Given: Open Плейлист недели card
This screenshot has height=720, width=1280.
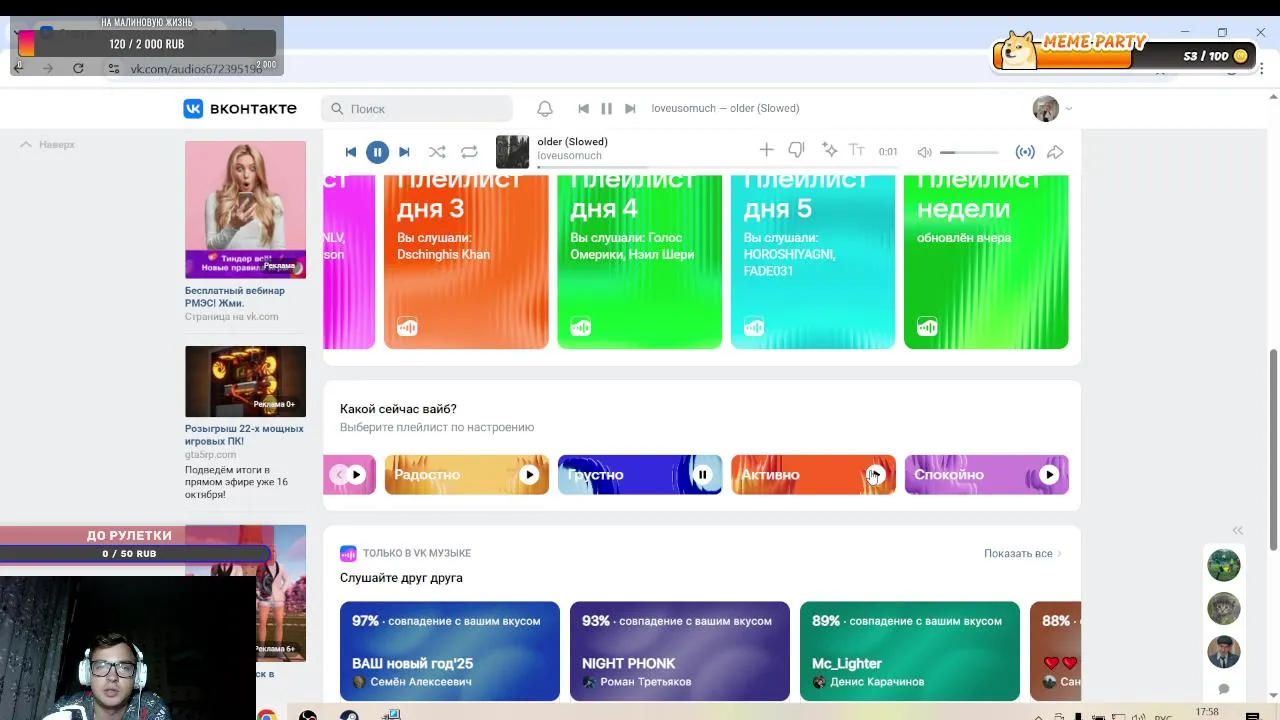Looking at the screenshot, I should pos(986,262).
